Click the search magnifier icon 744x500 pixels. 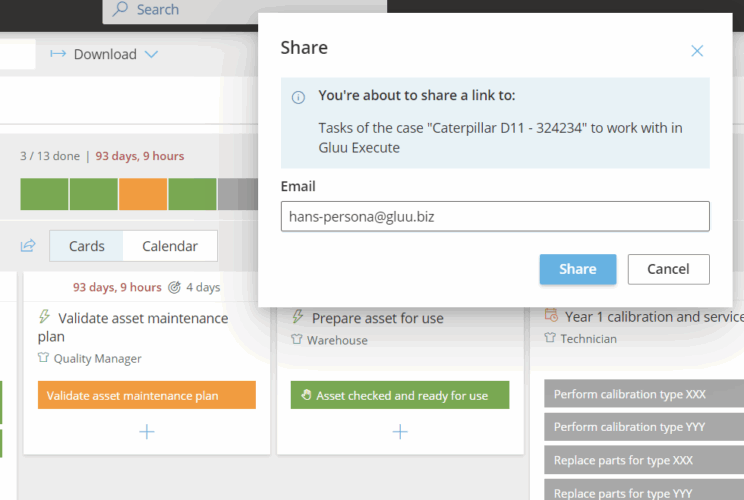tap(120, 9)
